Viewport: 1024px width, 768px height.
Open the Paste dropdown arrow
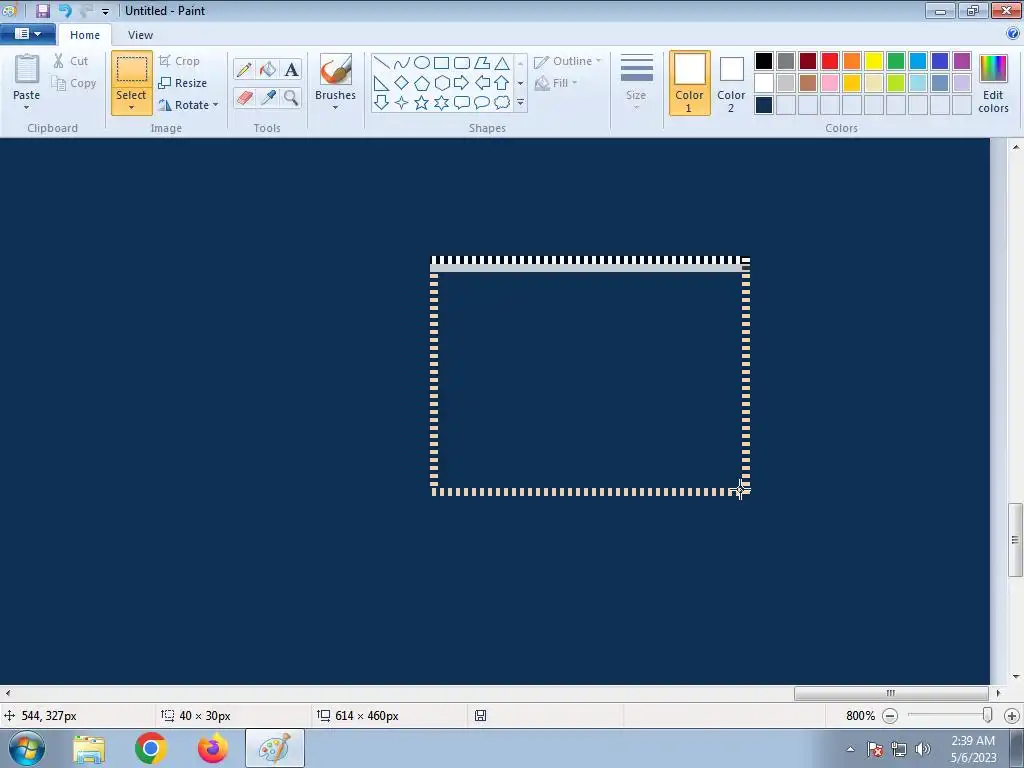click(x=26, y=108)
